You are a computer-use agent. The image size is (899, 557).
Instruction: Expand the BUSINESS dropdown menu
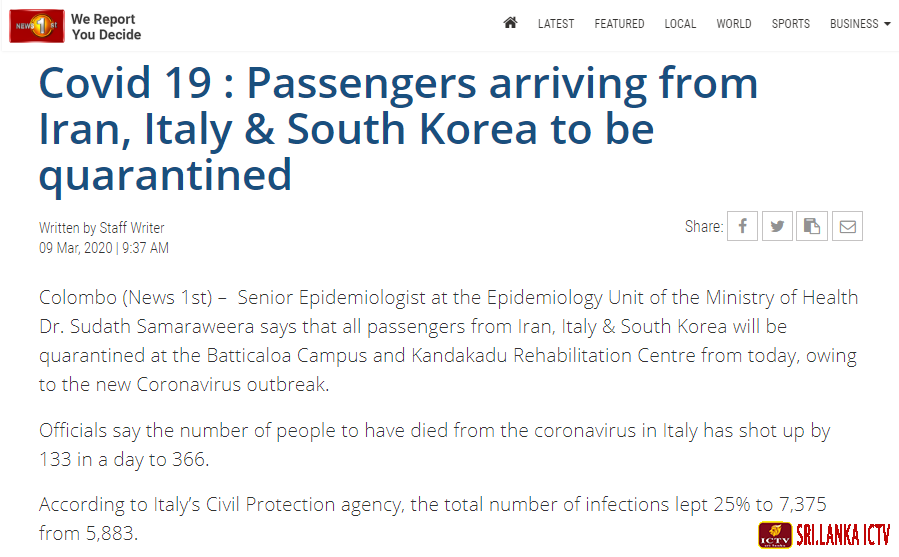pos(860,24)
